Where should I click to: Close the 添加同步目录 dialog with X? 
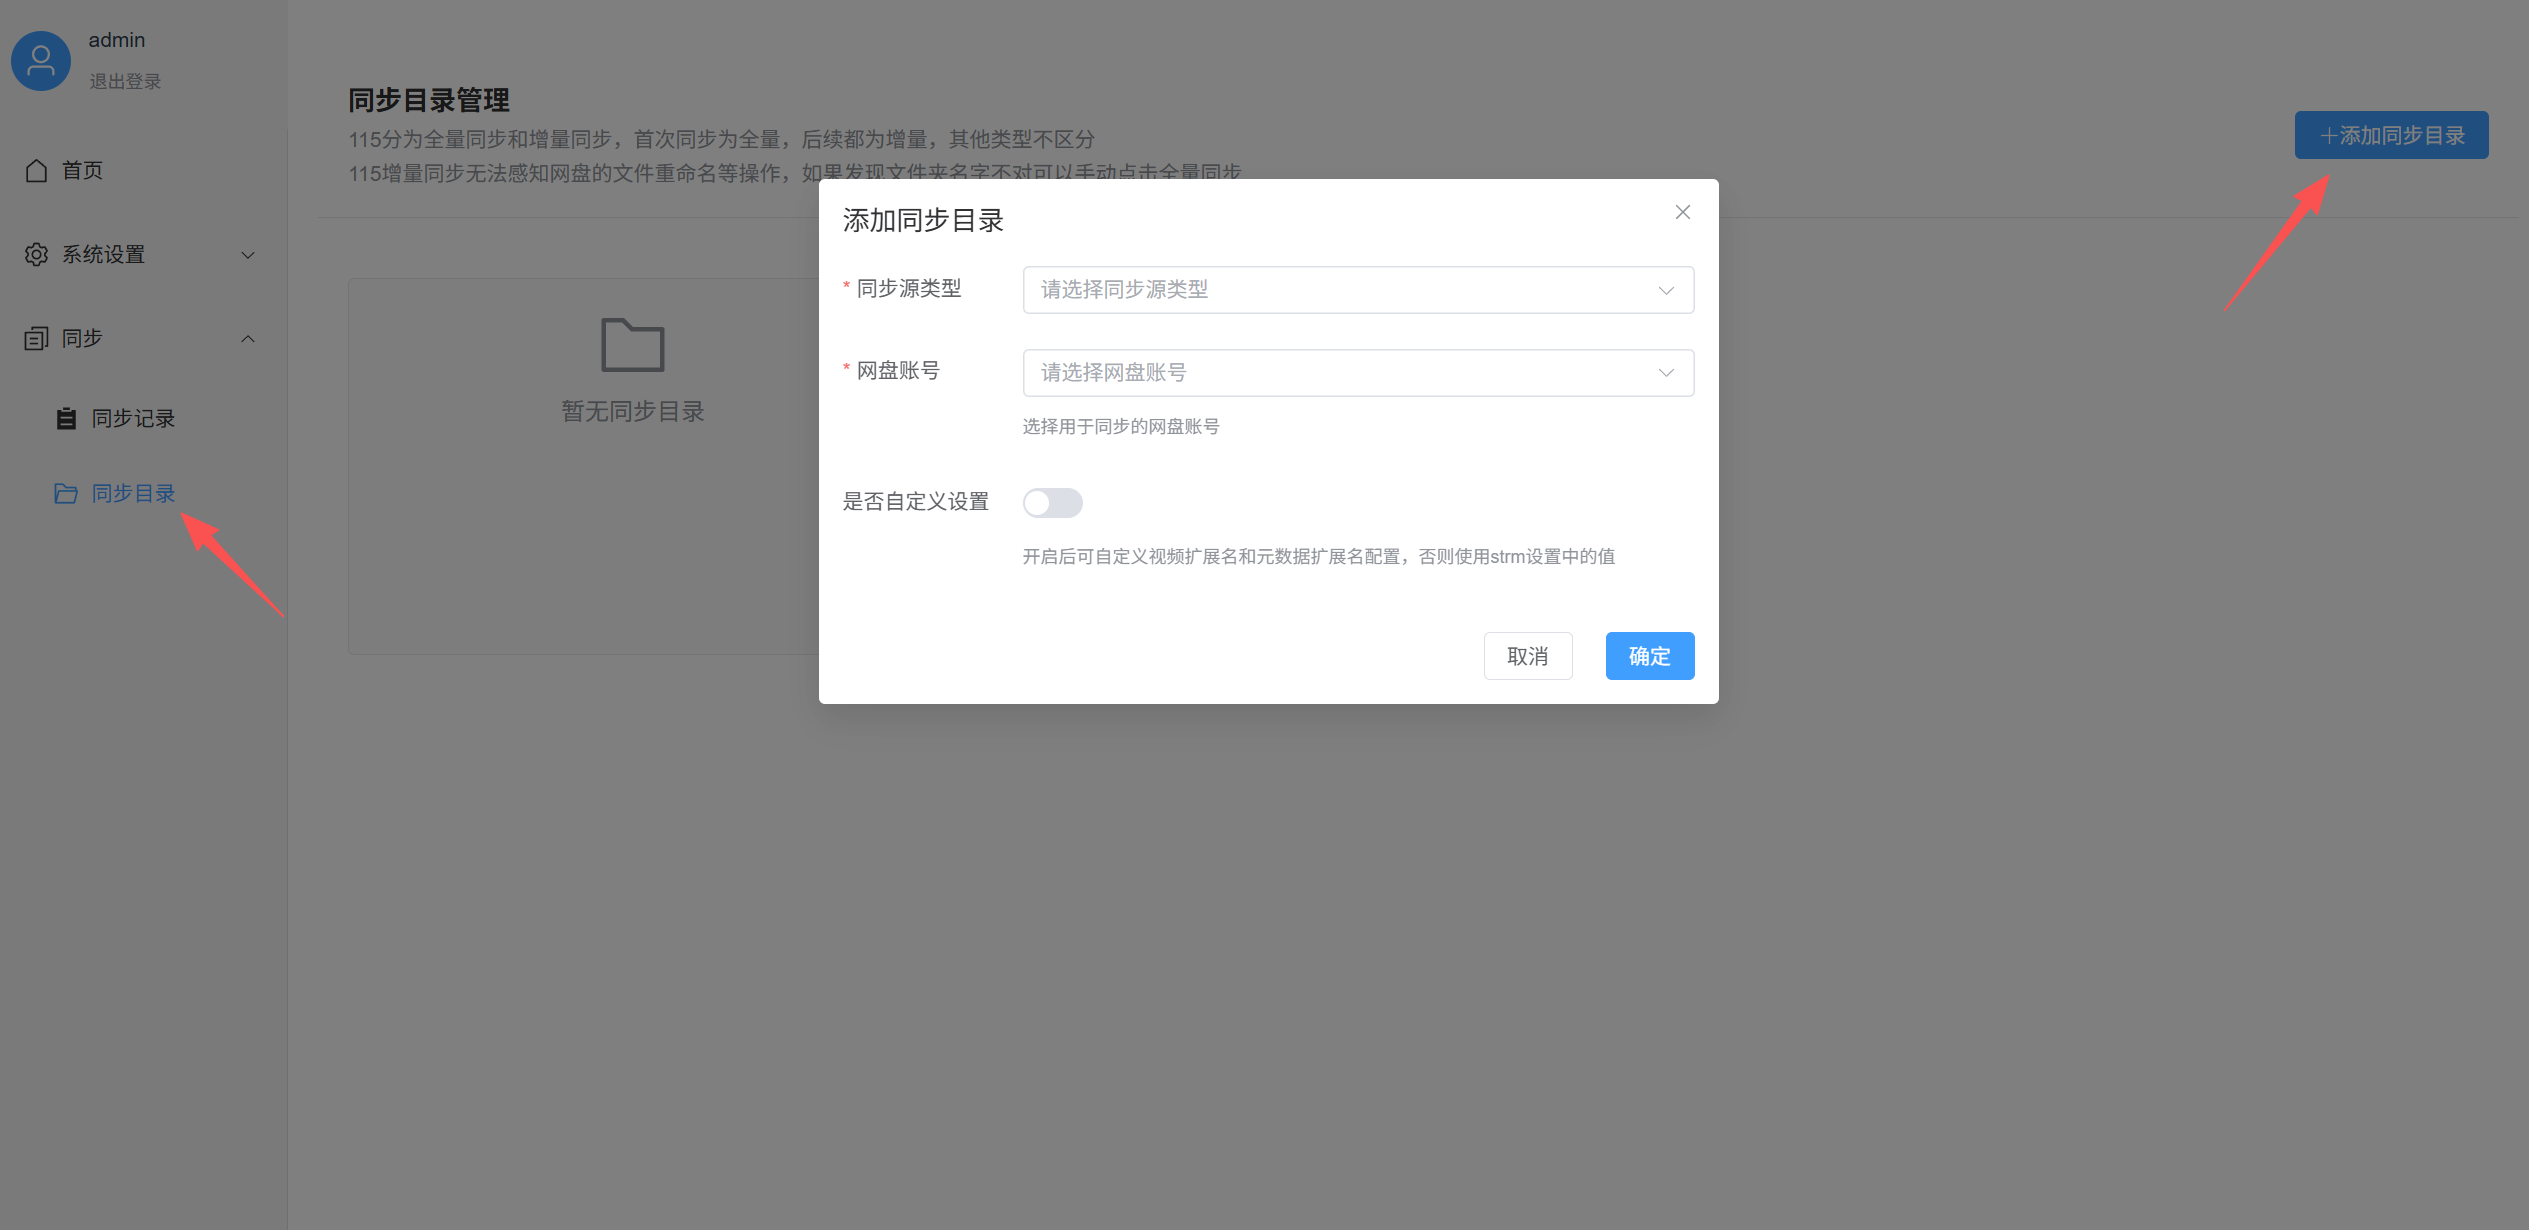pyautogui.click(x=1683, y=213)
